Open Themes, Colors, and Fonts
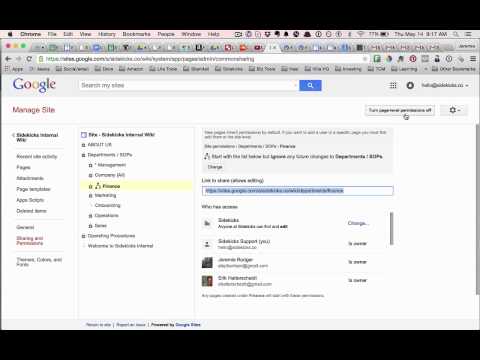 pos(39,262)
